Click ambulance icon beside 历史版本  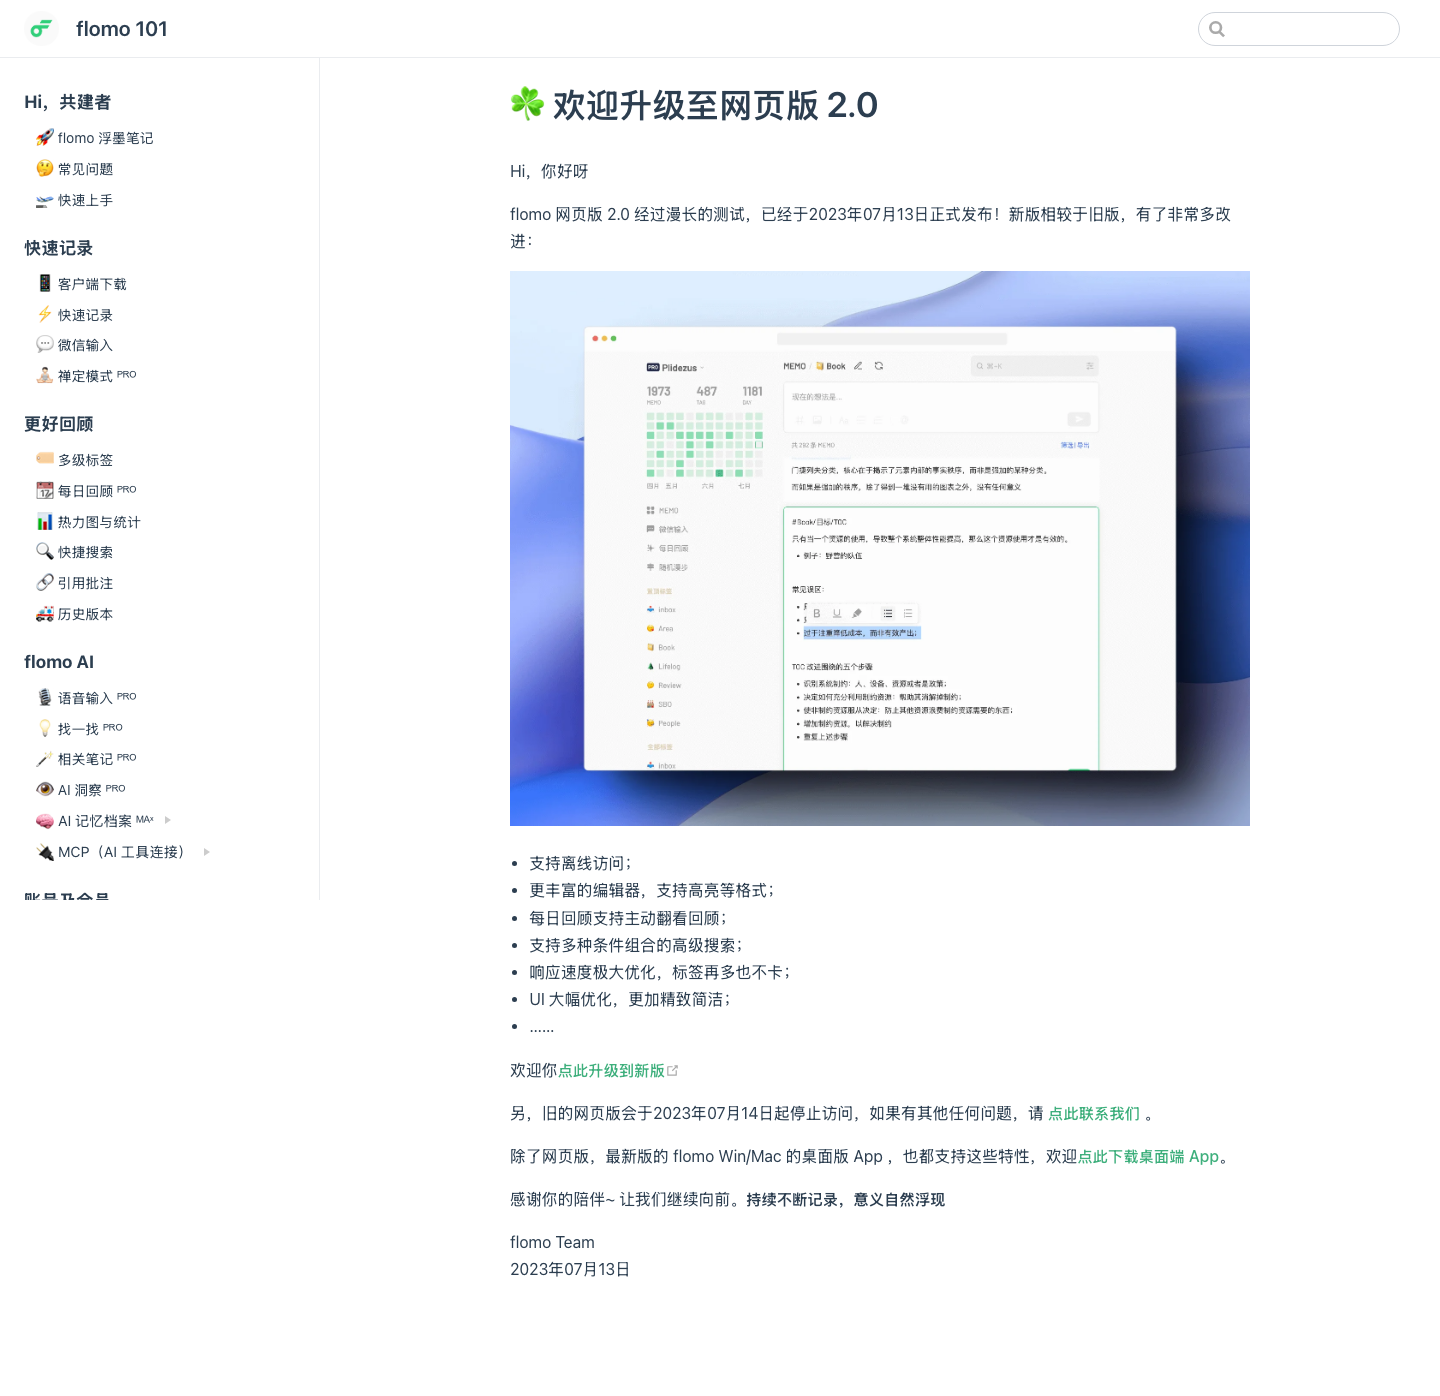tap(45, 614)
